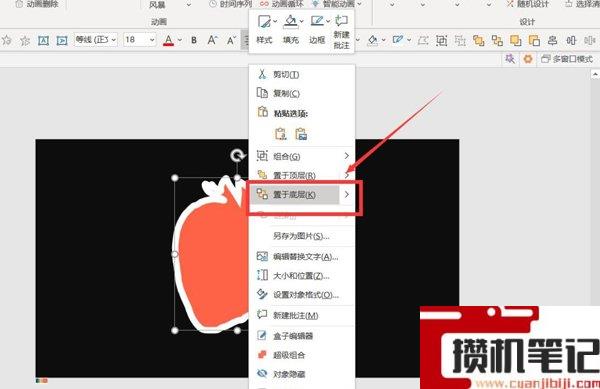The width and height of the screenshot is (600, 389).
Task: Click the ungroup objects toolbar icon
Action: point(460,40)
